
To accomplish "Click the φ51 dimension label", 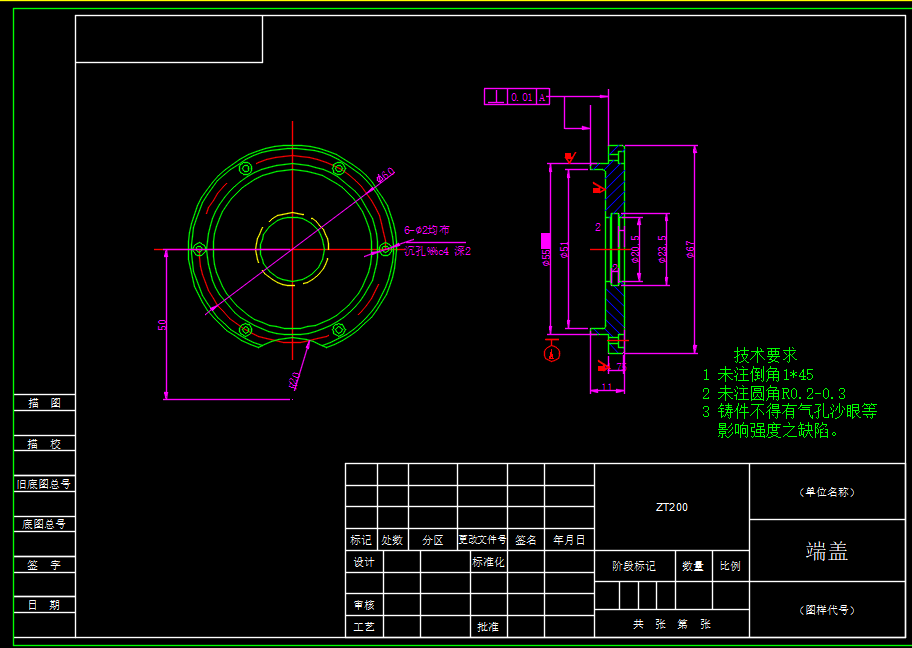I will pos(565,250).
